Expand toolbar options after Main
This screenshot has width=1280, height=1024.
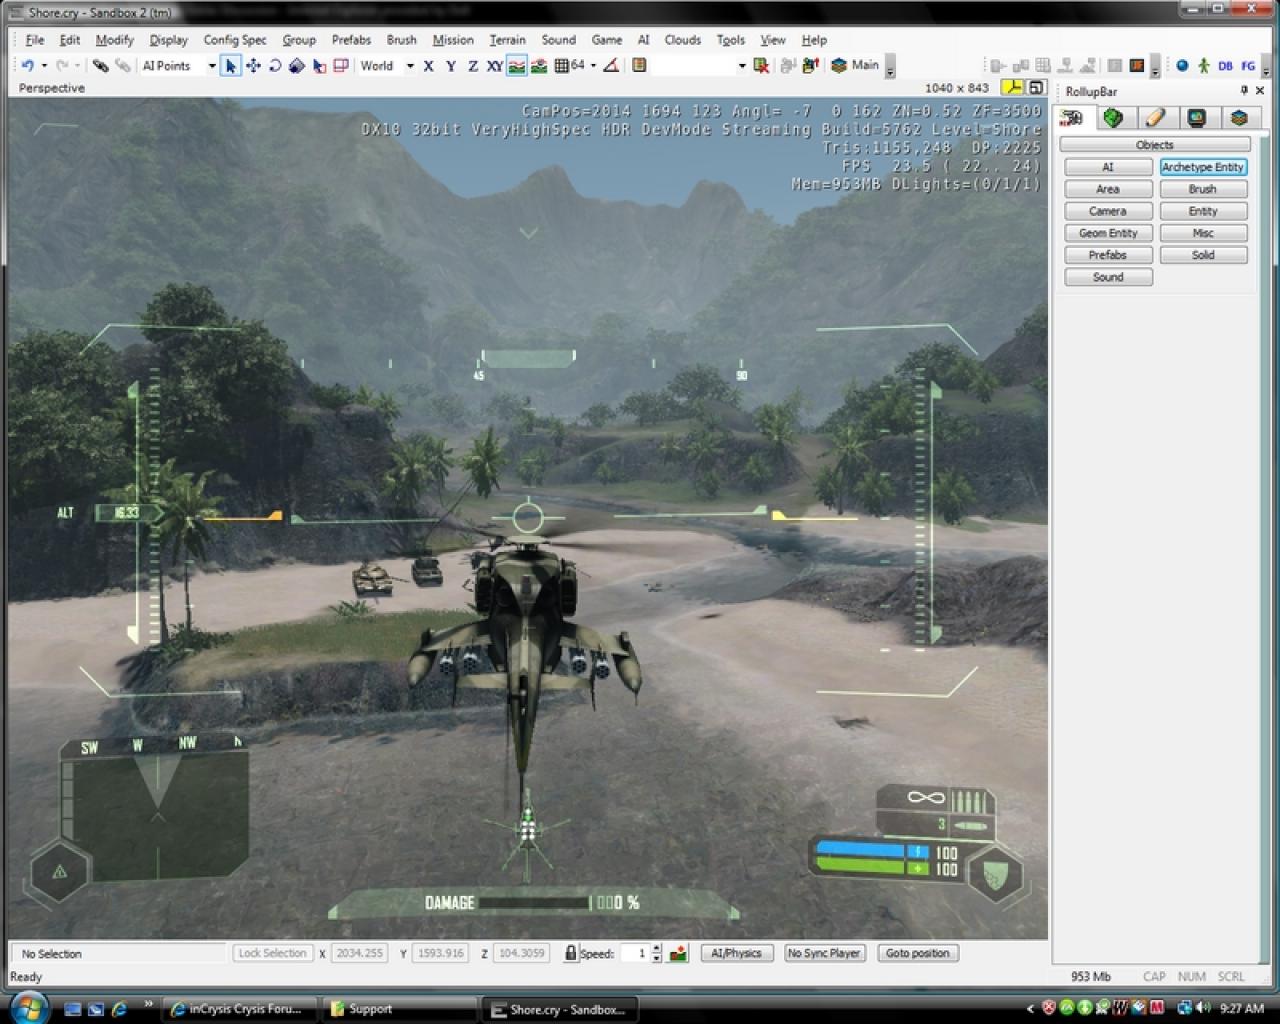(890, 67)
